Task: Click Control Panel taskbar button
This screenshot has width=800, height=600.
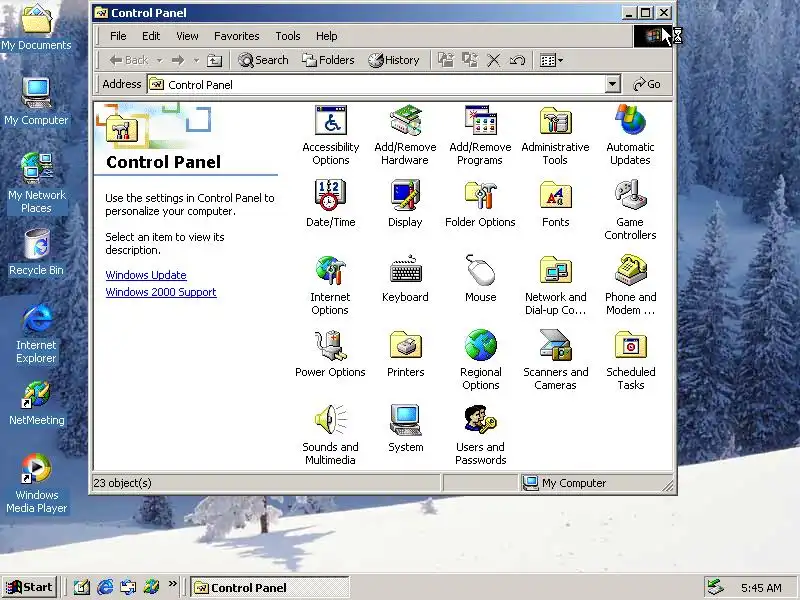Action: click(x=270, y=588)
